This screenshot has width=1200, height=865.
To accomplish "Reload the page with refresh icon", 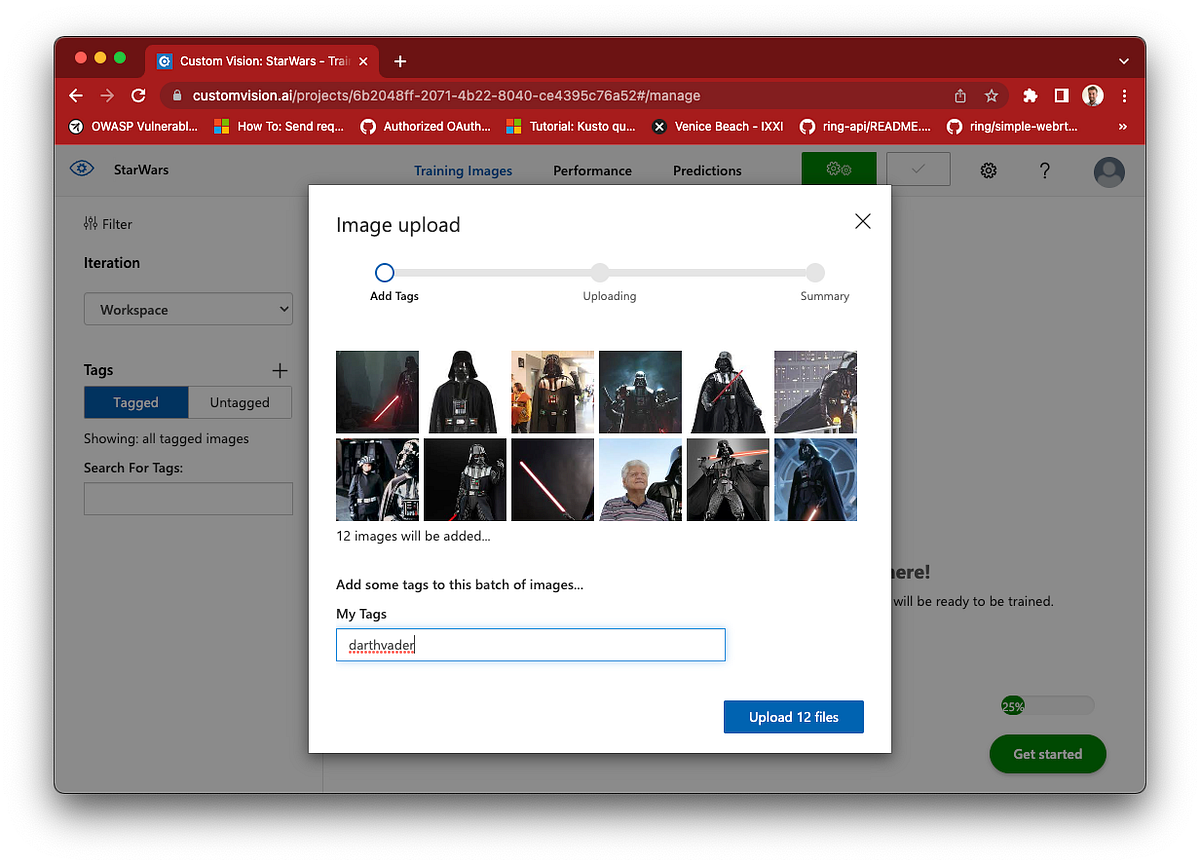I will coord(138,96).
